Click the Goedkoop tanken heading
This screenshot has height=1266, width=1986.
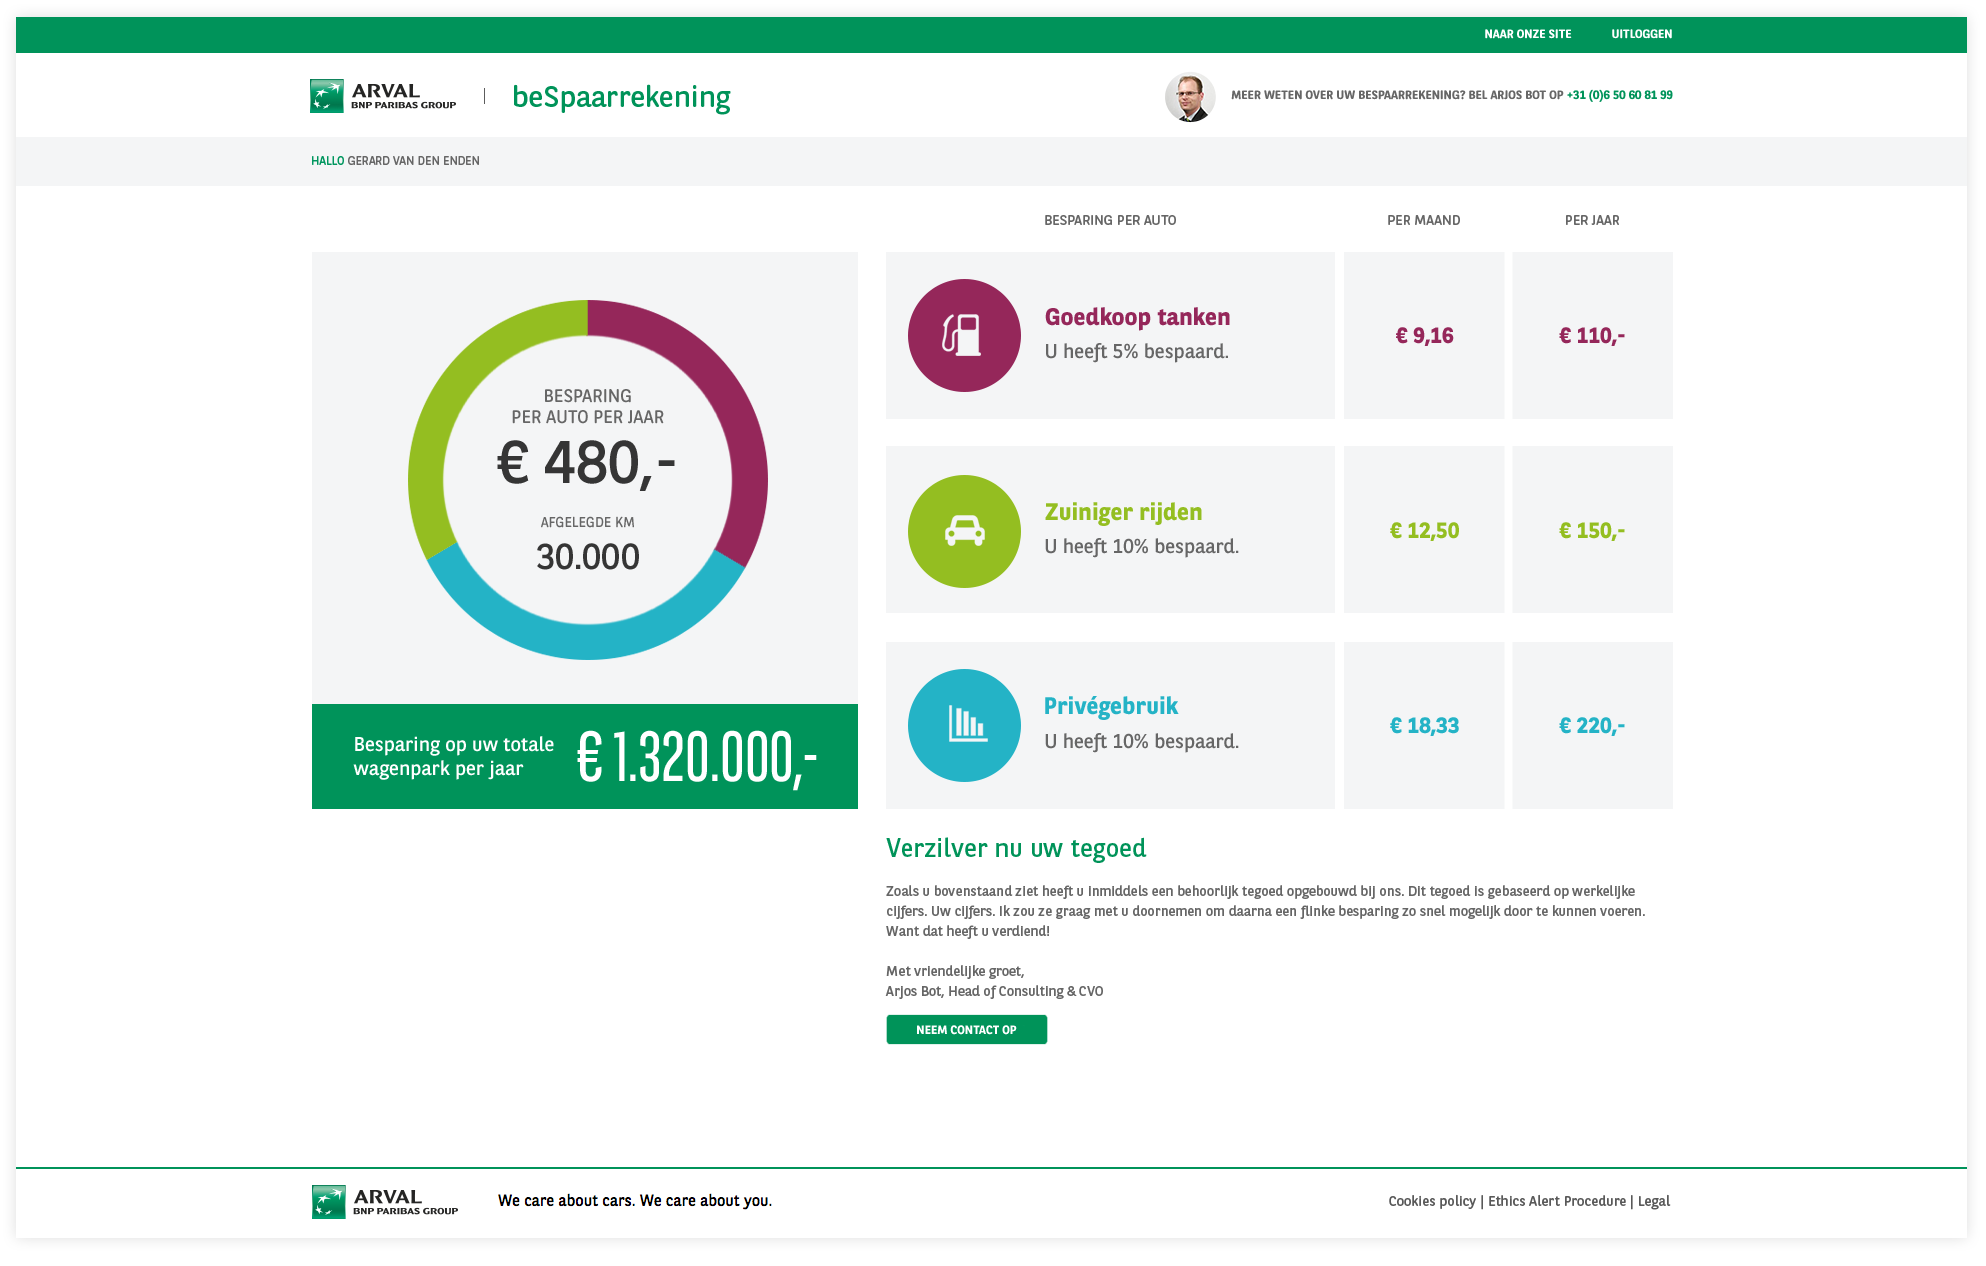click(1137, 317)
